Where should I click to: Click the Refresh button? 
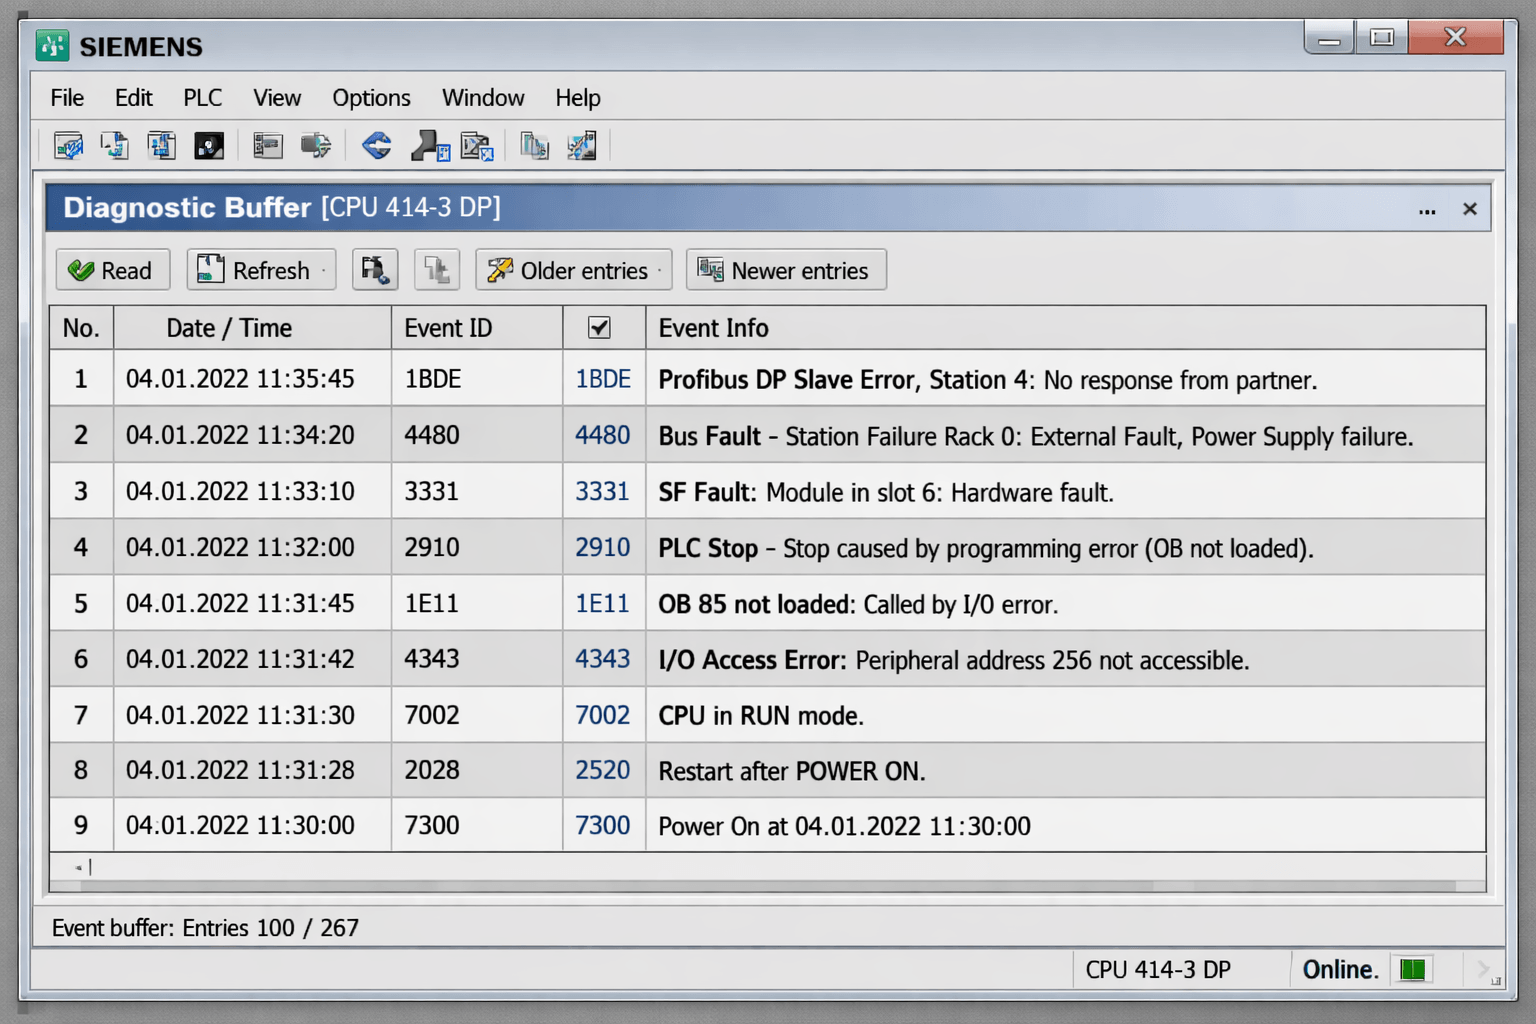click(x=261, y=270)
